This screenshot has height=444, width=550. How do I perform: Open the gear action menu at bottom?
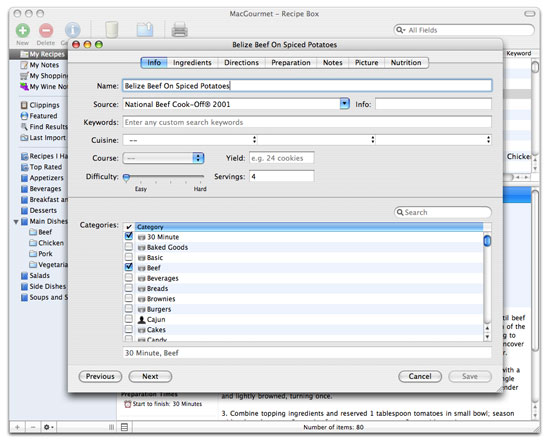pyautogui.click(x=48, y=427)
